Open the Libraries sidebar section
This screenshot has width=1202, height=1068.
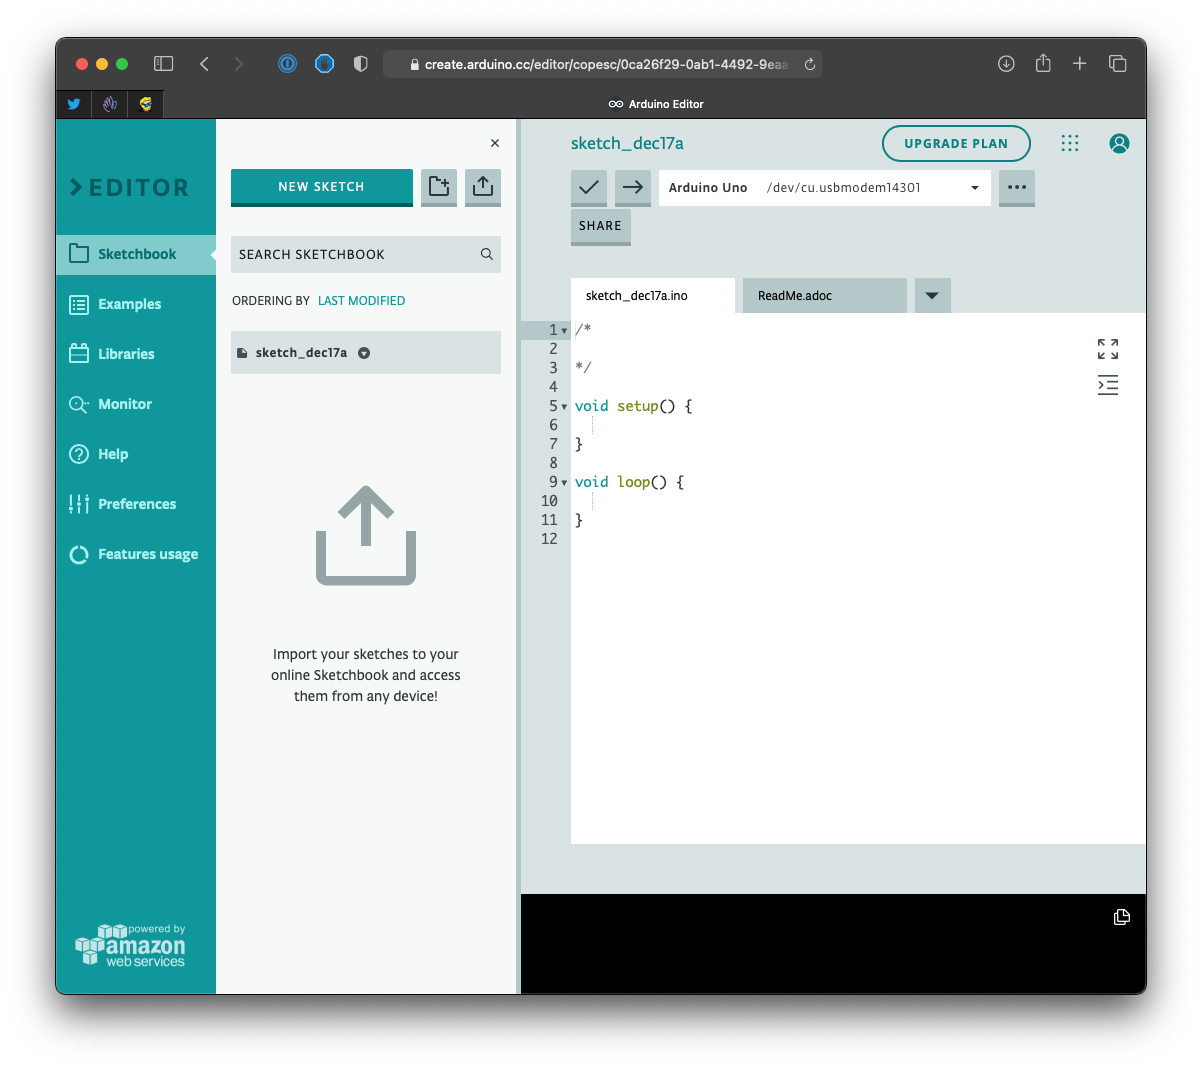coord(126,354)
